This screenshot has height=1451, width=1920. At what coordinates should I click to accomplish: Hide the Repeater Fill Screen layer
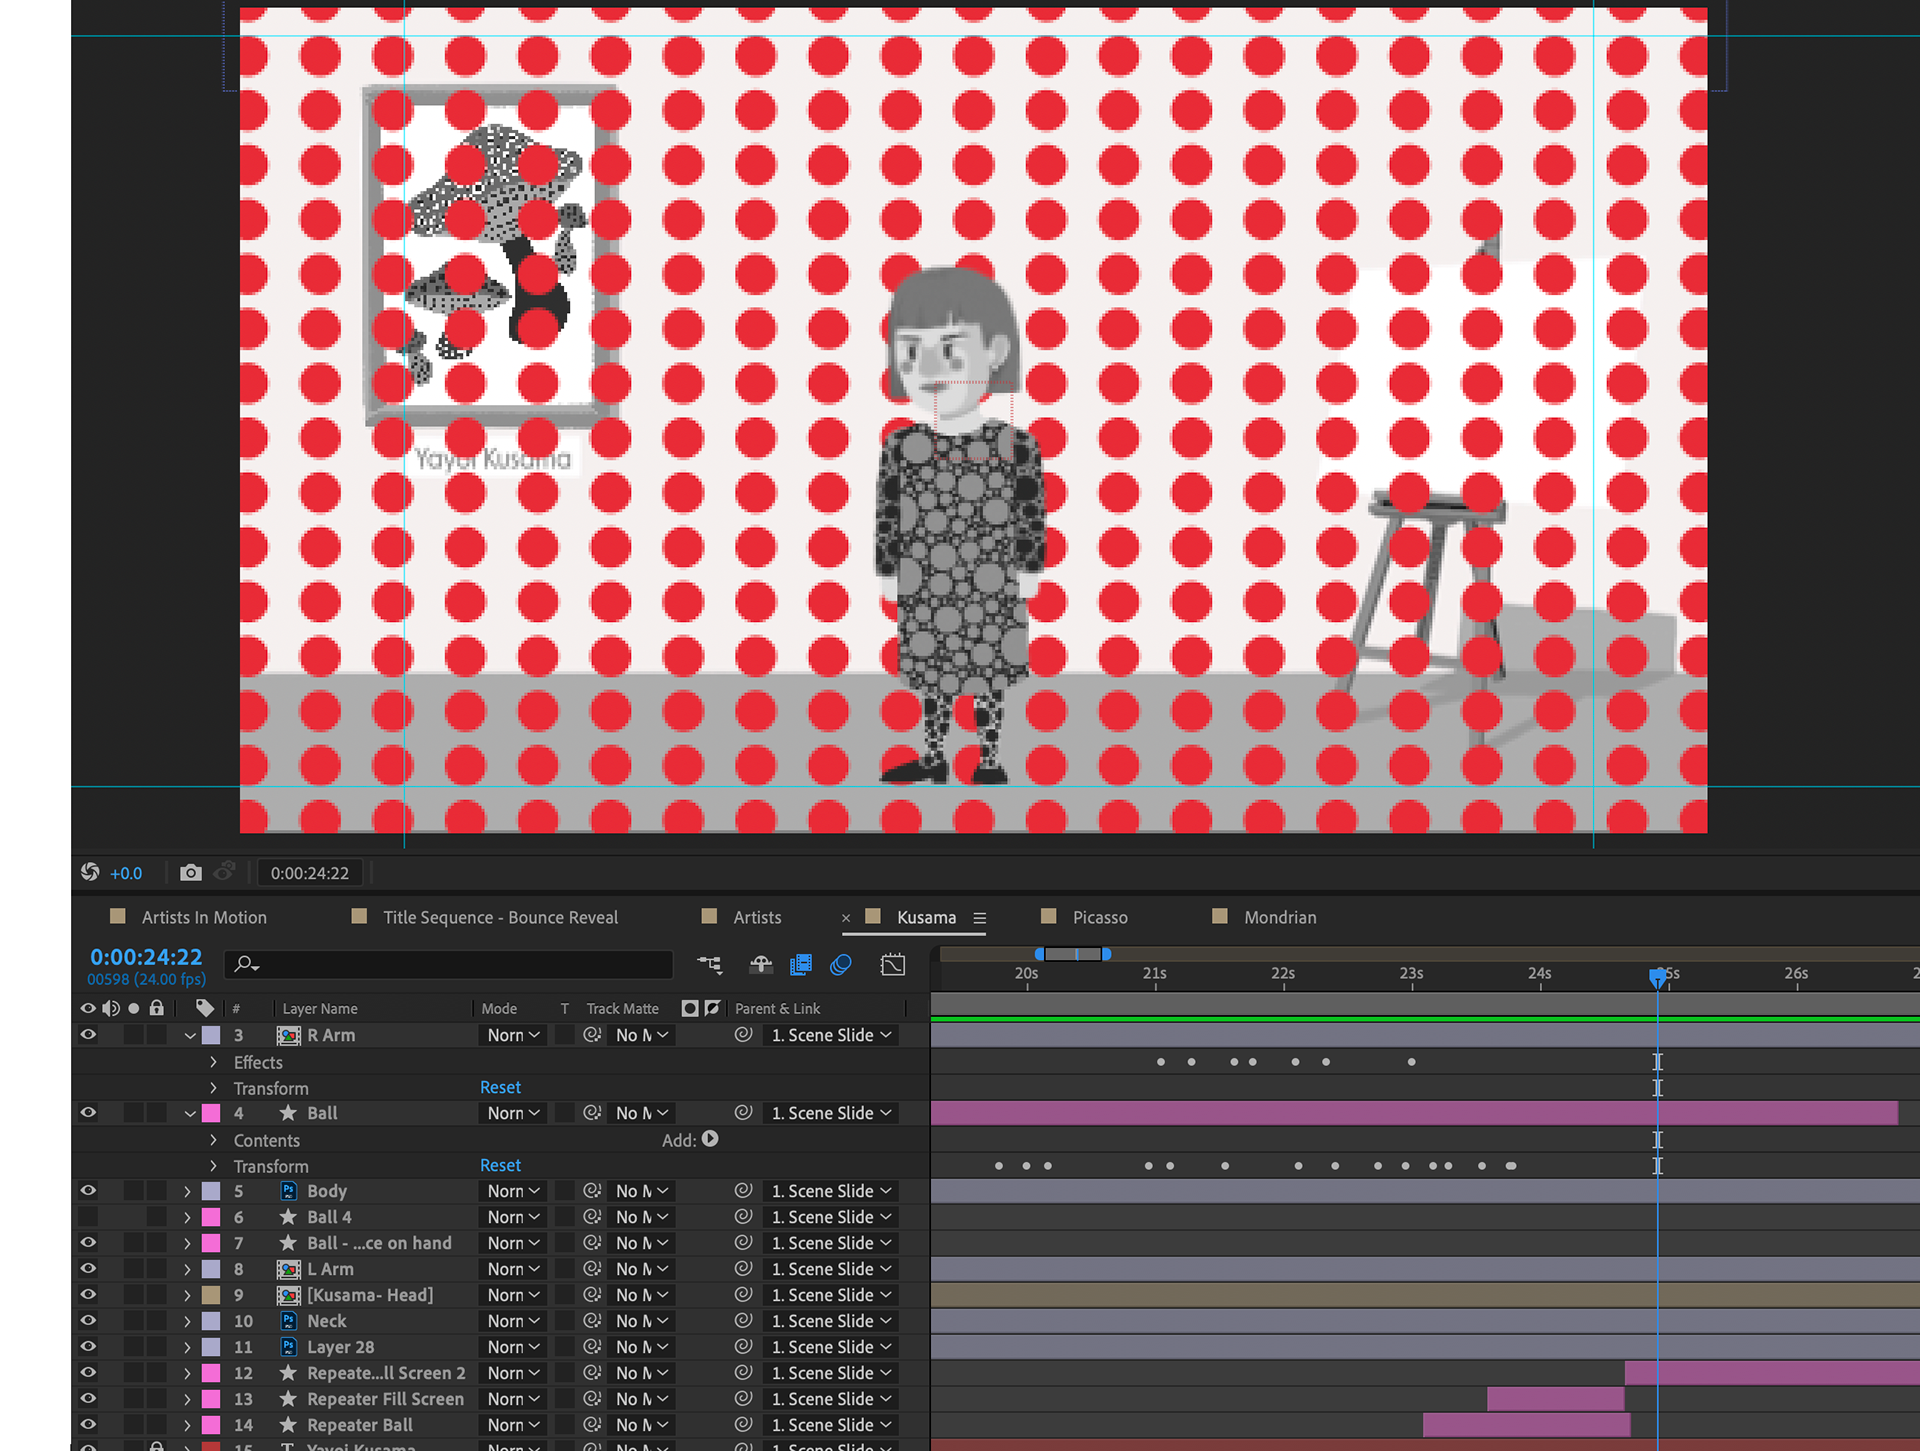[x=88, y=1399]
